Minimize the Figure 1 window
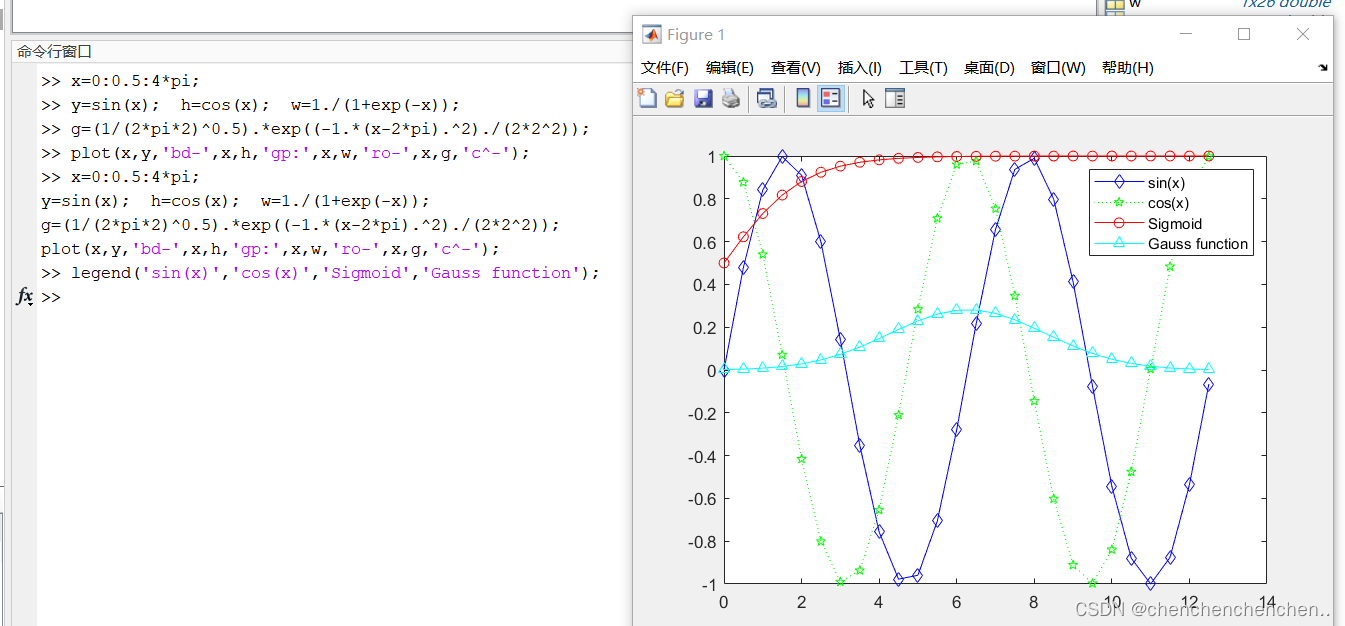This screenshot has height=626, width=1345. click(x=1186, y=34)
